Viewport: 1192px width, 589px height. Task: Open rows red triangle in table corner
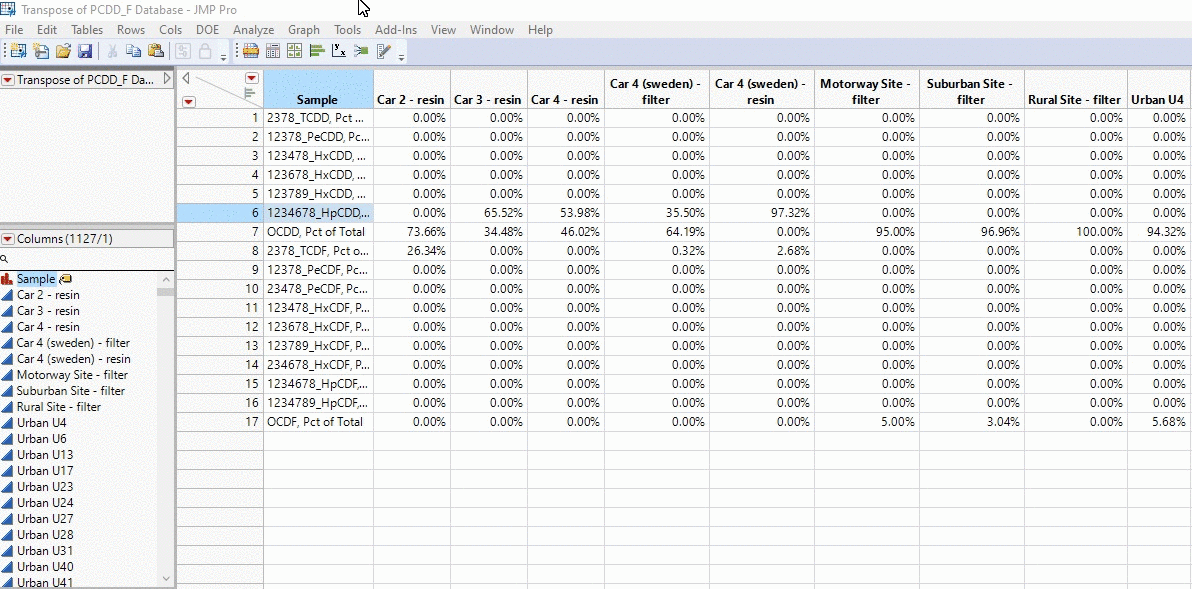tap(189, 102)
